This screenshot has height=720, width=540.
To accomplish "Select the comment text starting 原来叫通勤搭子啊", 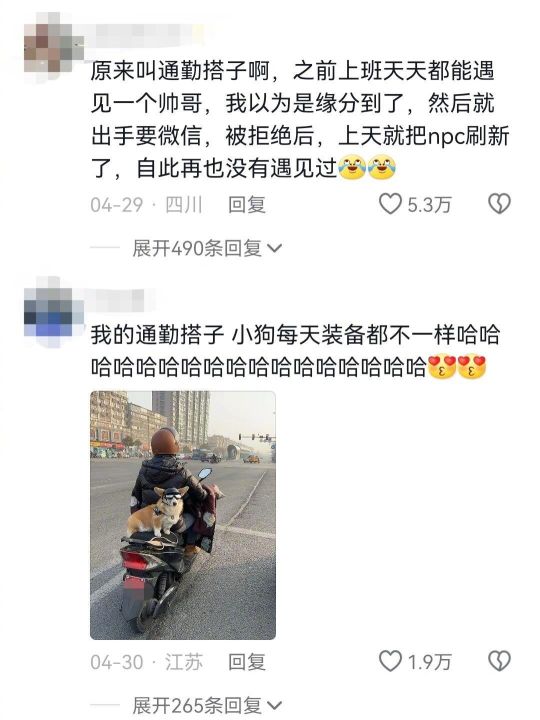I will pos(299,120).
